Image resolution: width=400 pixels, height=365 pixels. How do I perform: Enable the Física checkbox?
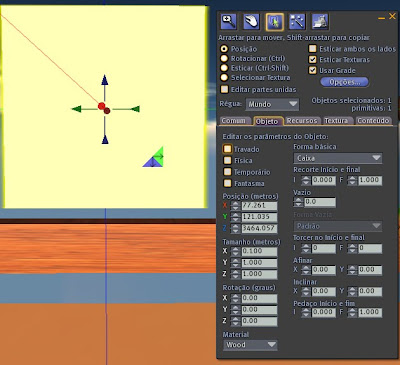pos(227,160)
